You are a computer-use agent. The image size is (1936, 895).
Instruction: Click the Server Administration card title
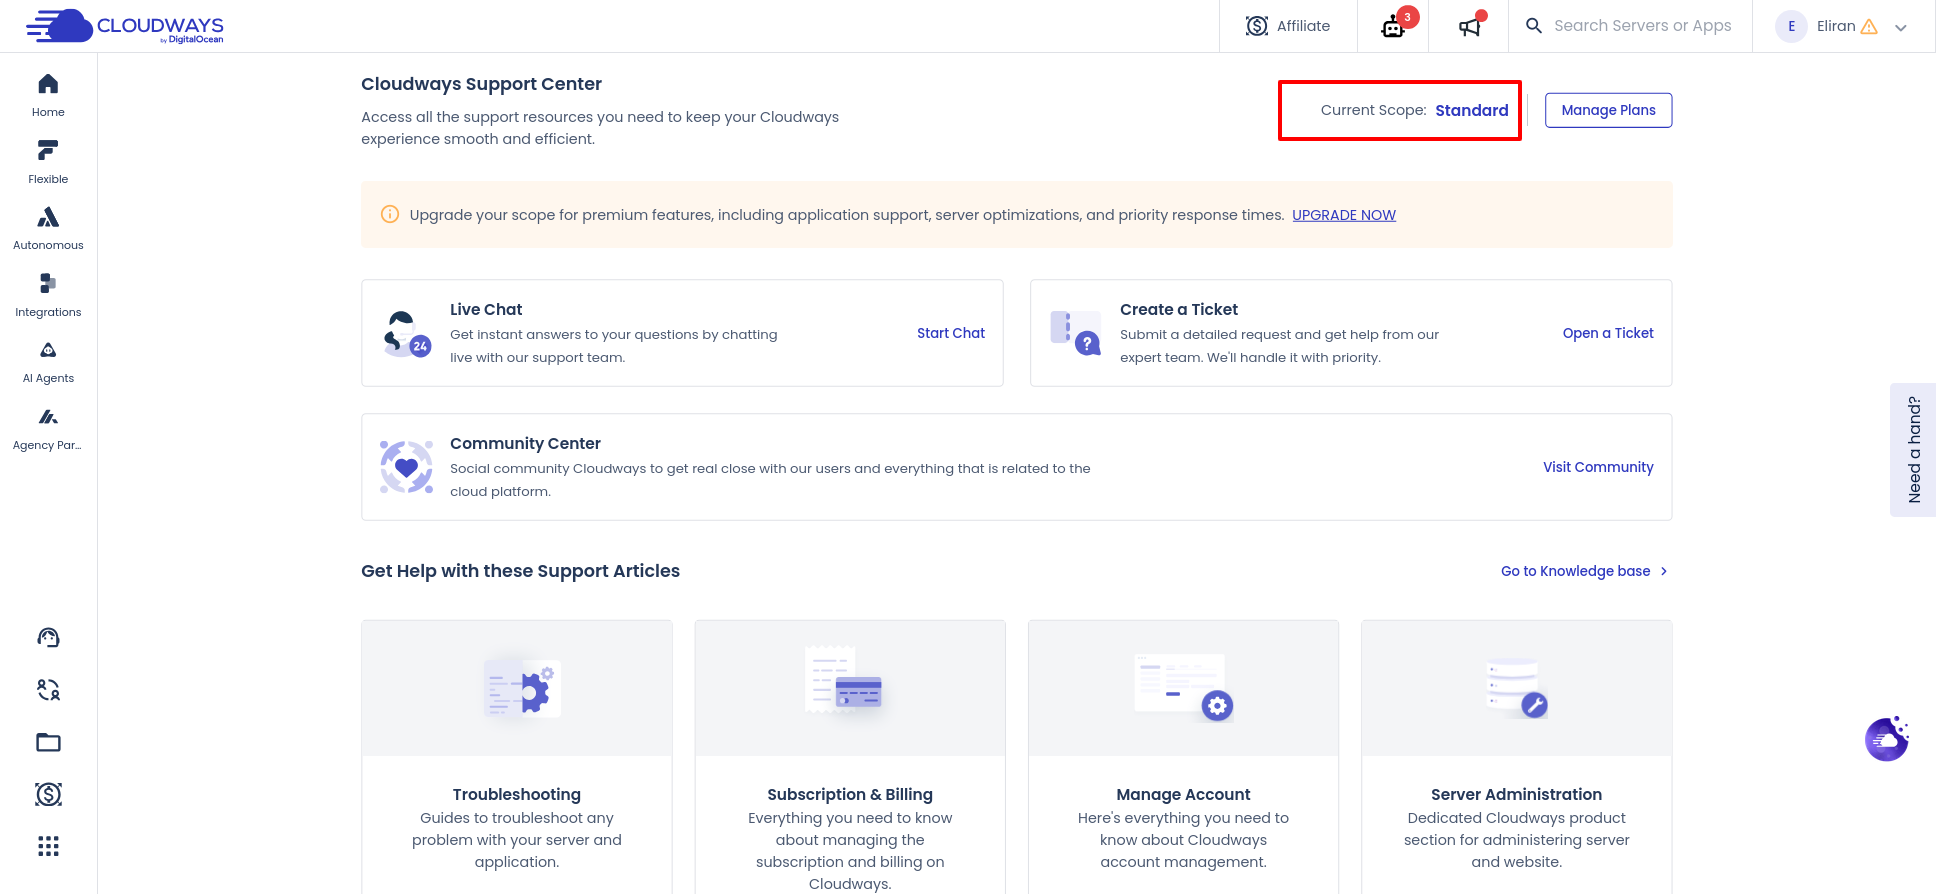[1516, 794]
